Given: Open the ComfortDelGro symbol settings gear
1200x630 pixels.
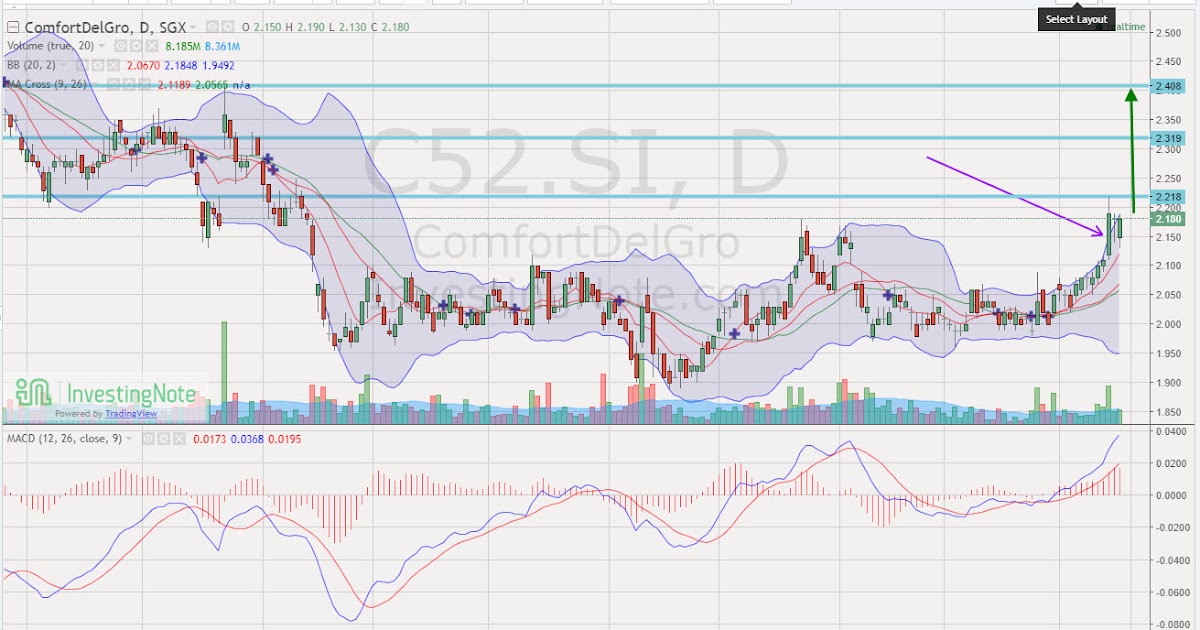Looking at the screenshot, I should 225,27.
